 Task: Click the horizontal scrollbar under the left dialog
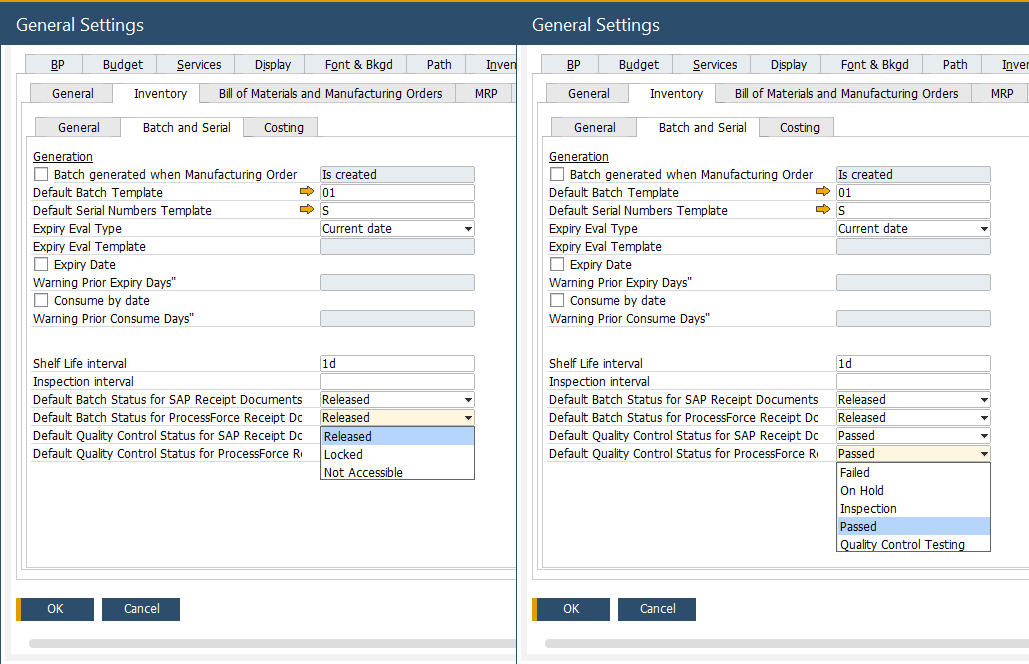[270, 643]
